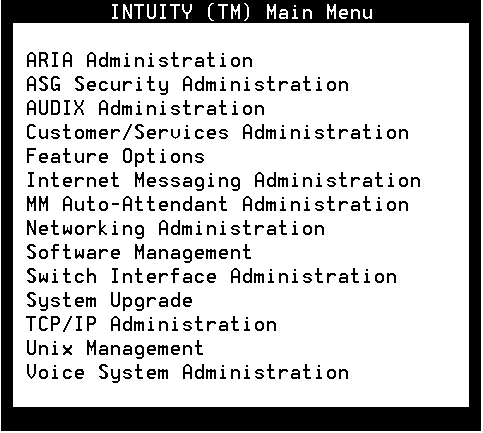The height and width of the screenshot is (433, 483).
Task: Open Internet Messaging Administration
Action: pyautogui.click(x=223, y=181)
